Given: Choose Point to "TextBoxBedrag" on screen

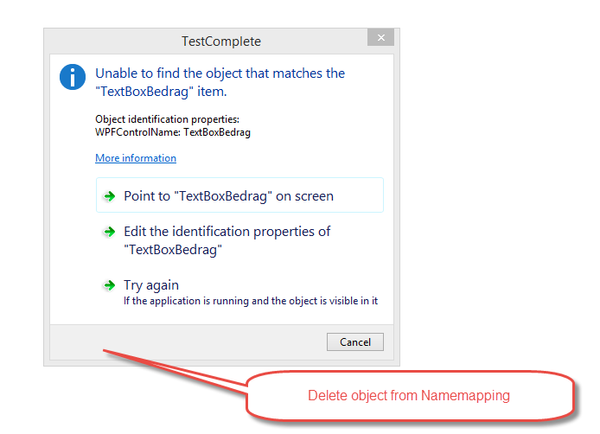Looking at the screenshot, I should coord(228,196).
